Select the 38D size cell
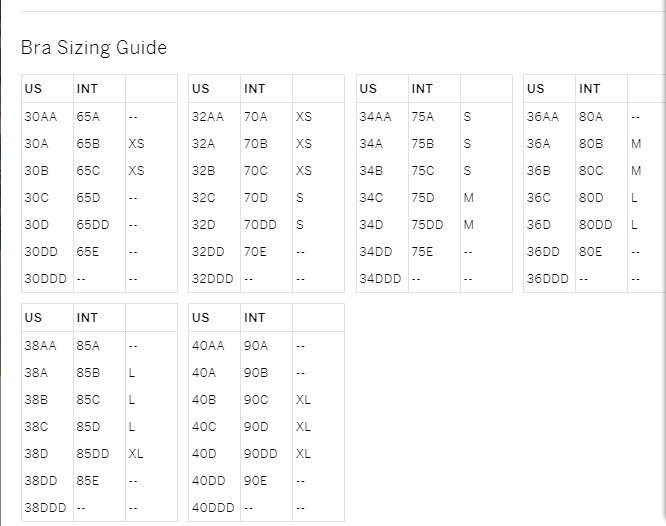The width and height of the screenshot is (666, 526). click(36, 453)
